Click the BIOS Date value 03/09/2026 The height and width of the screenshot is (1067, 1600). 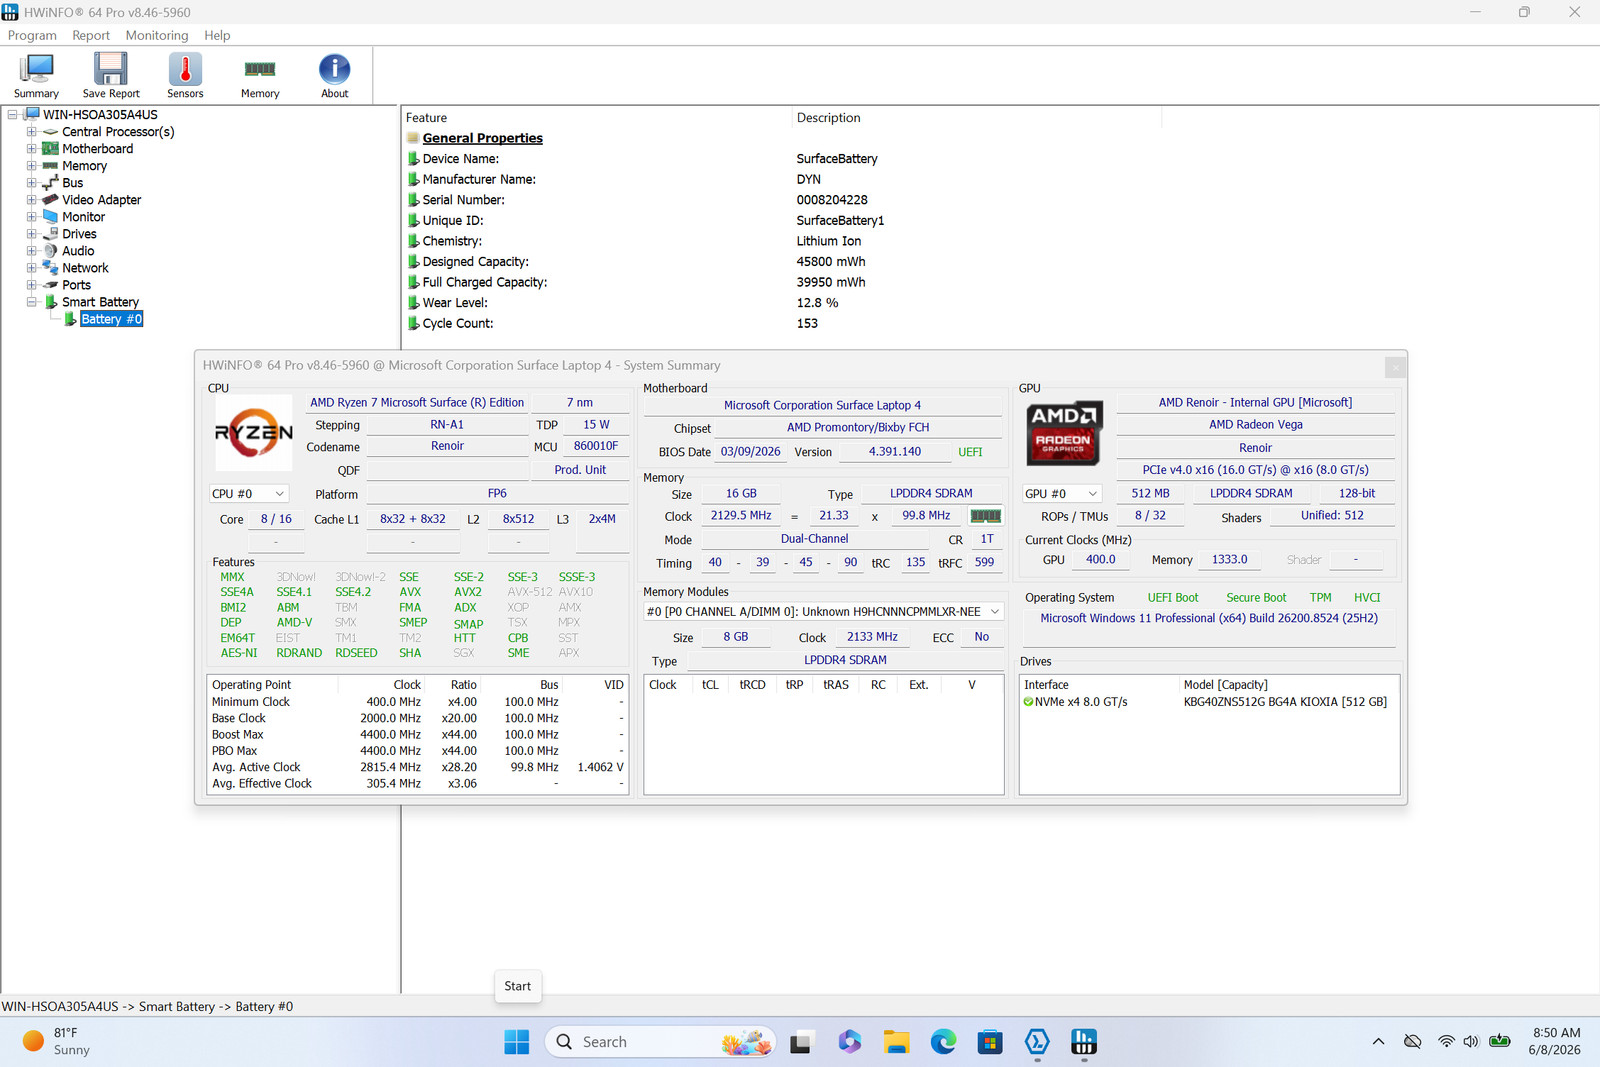coord(751,452)
